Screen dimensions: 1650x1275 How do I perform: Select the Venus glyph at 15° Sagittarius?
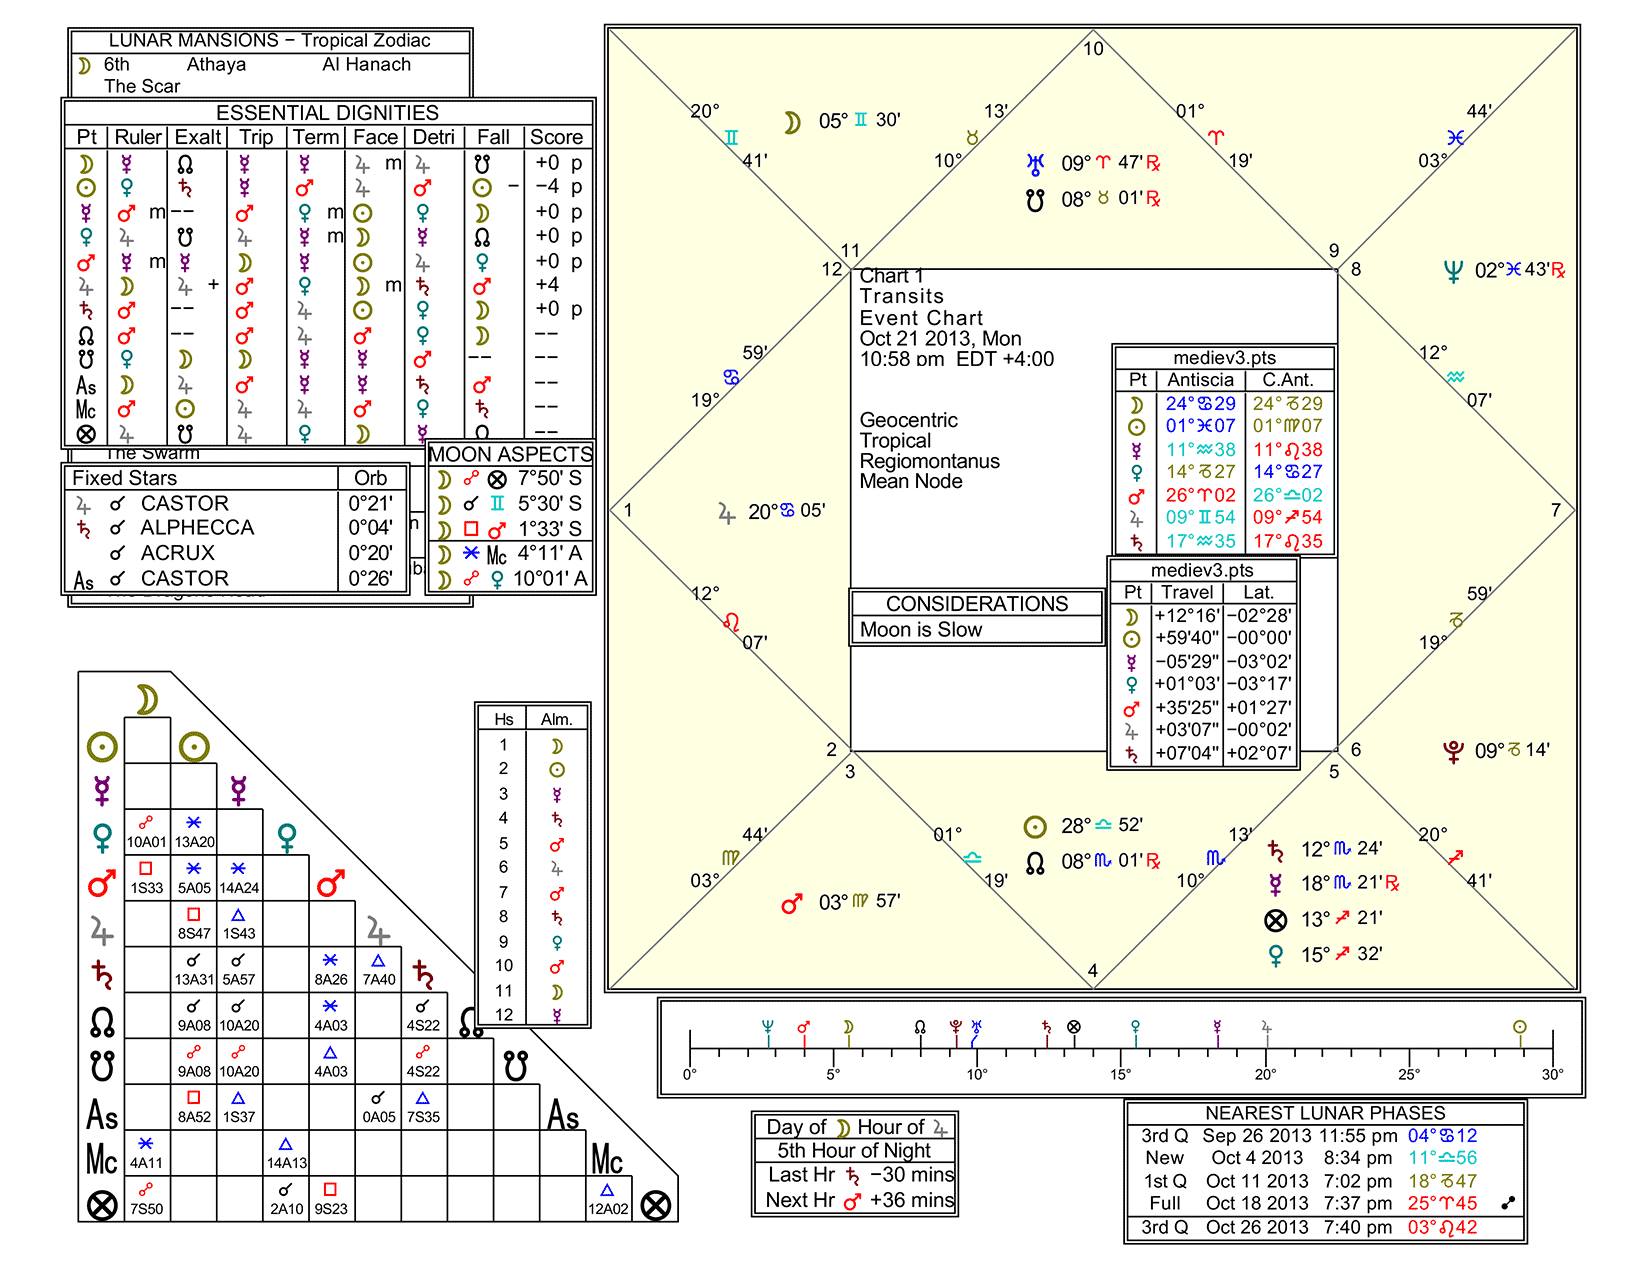pyautogui.click(x=1276, y=955)
